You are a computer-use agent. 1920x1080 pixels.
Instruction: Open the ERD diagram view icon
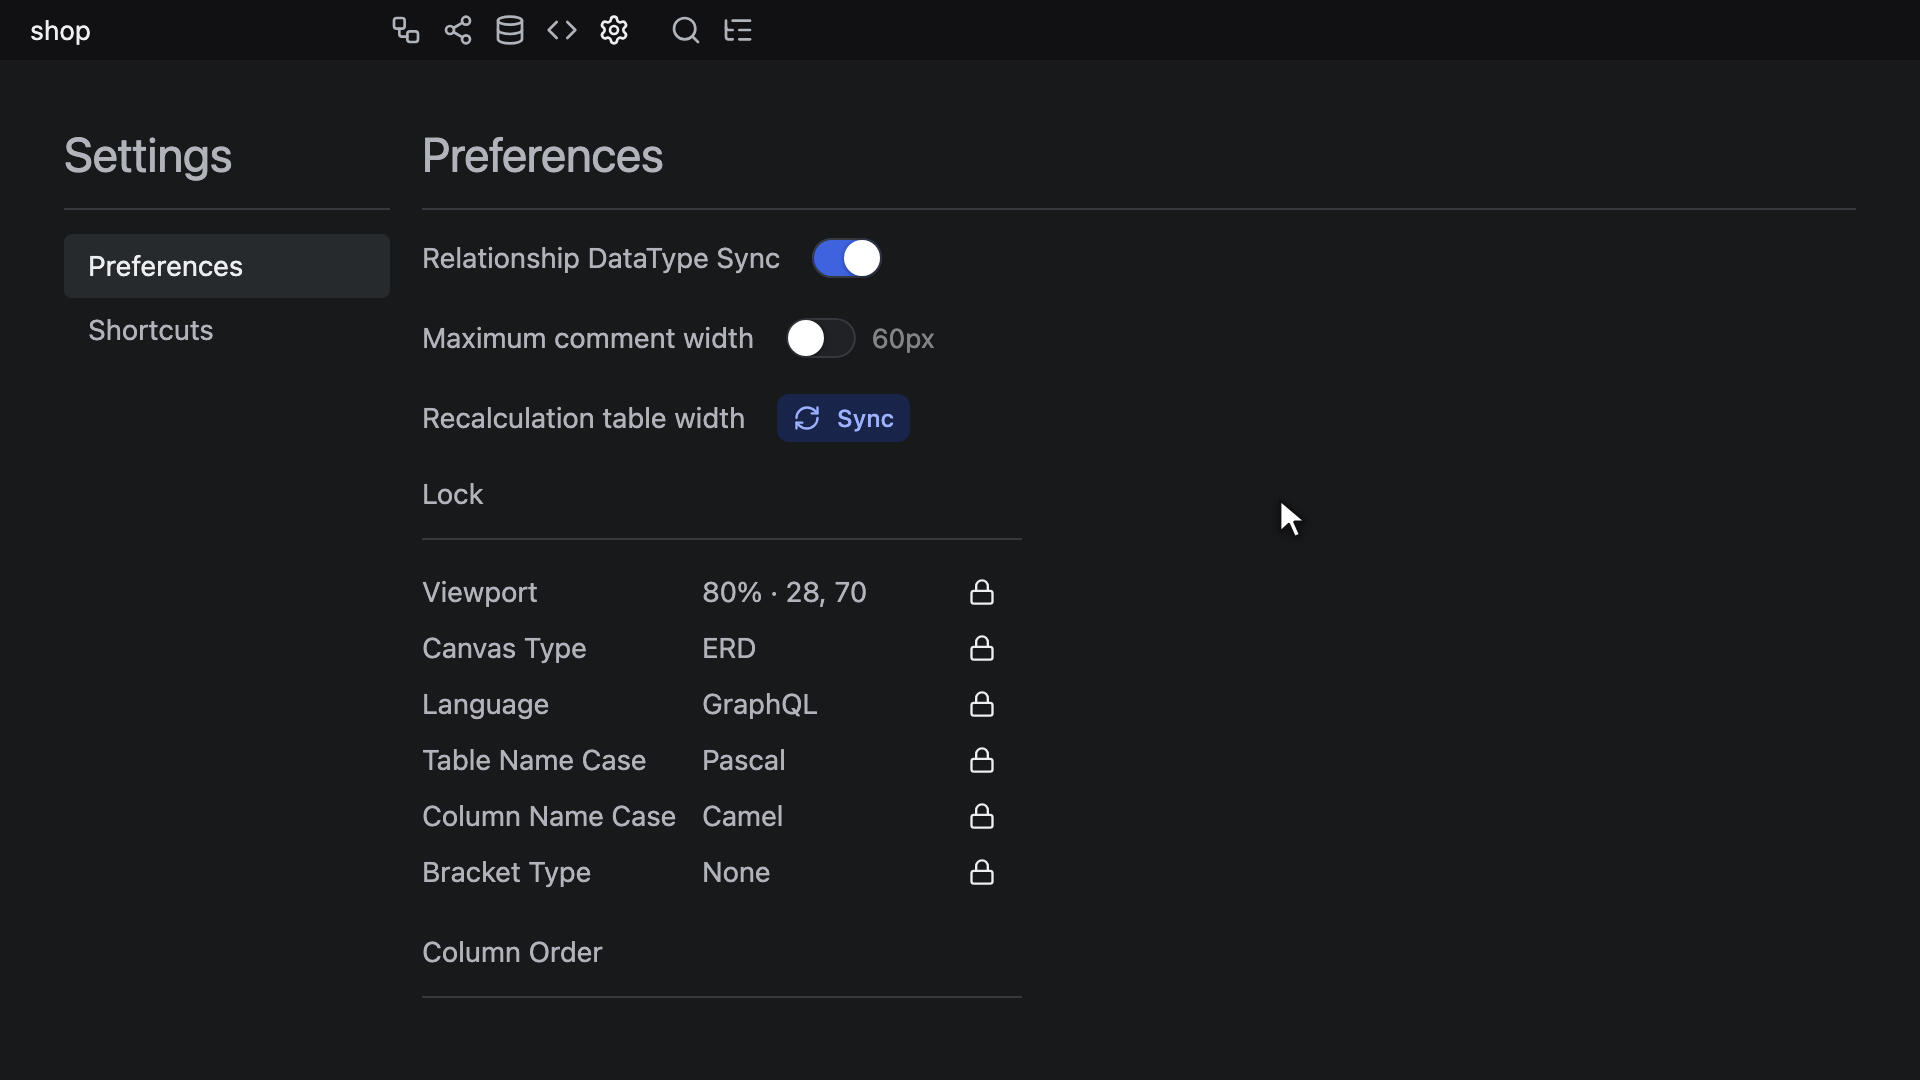click(405, 30)
